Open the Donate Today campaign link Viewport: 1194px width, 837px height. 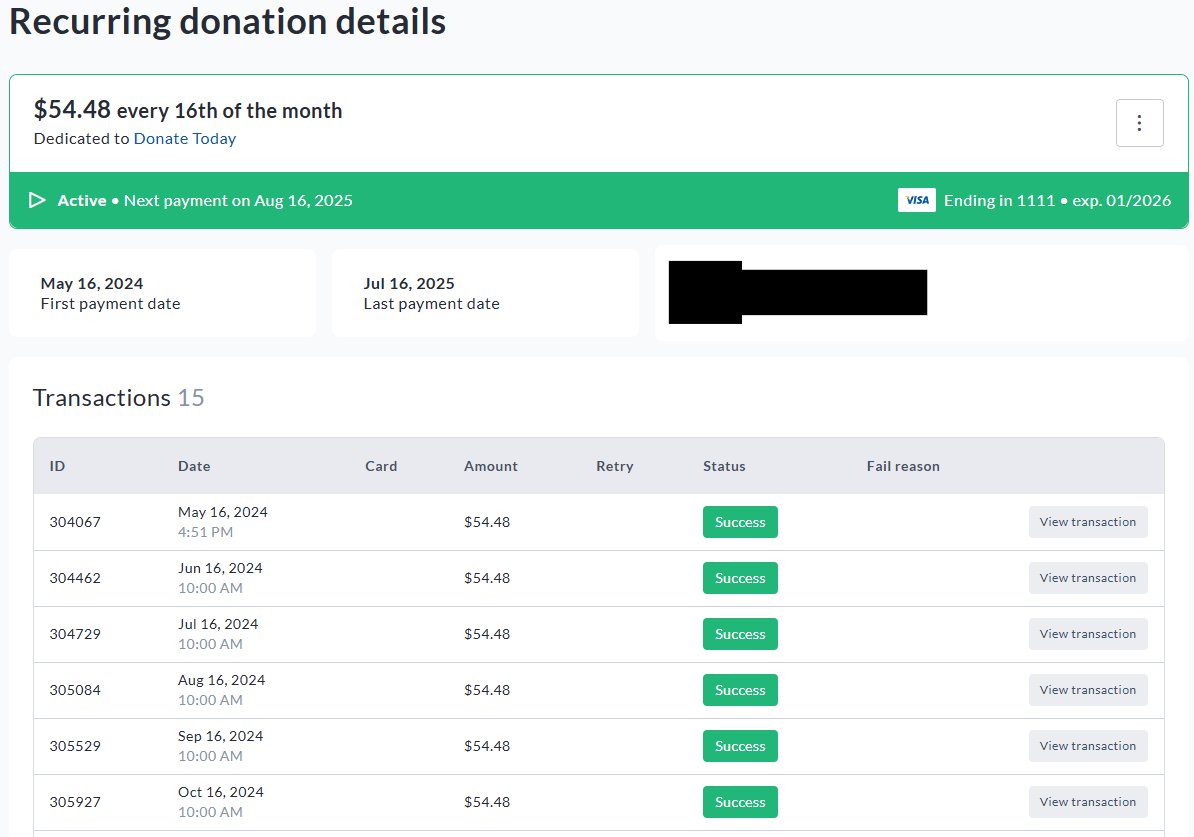(185, 139)
